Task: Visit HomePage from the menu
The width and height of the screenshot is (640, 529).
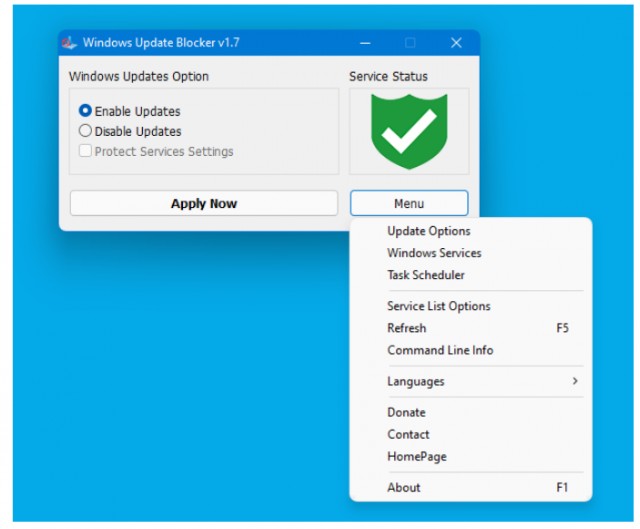Action: 417,456
